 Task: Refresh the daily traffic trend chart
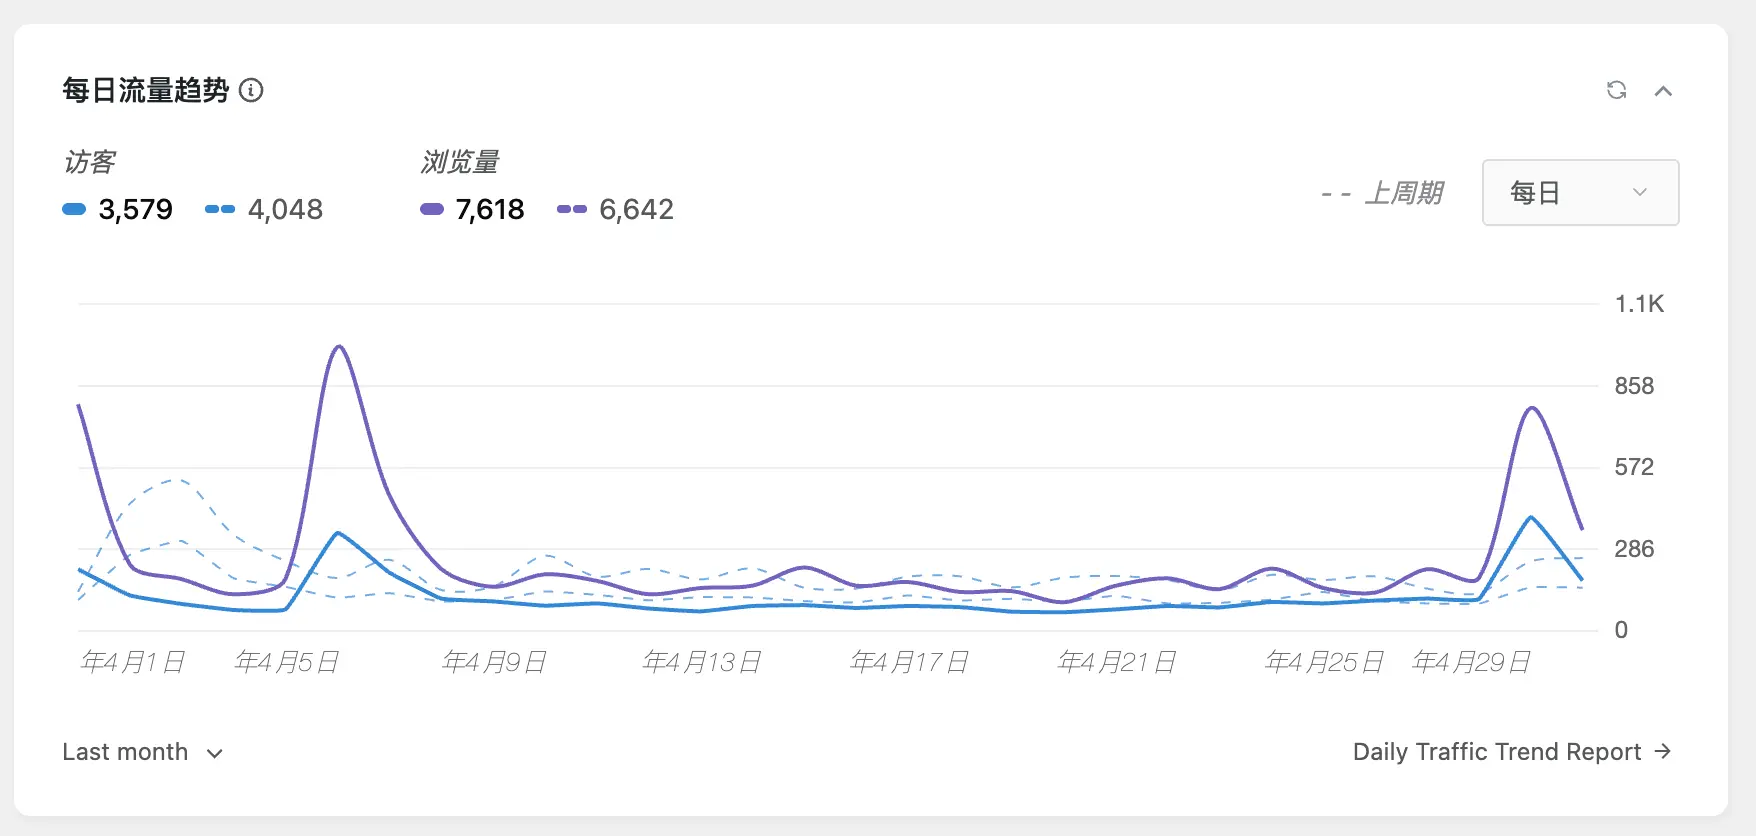[x=1617, y=90]
